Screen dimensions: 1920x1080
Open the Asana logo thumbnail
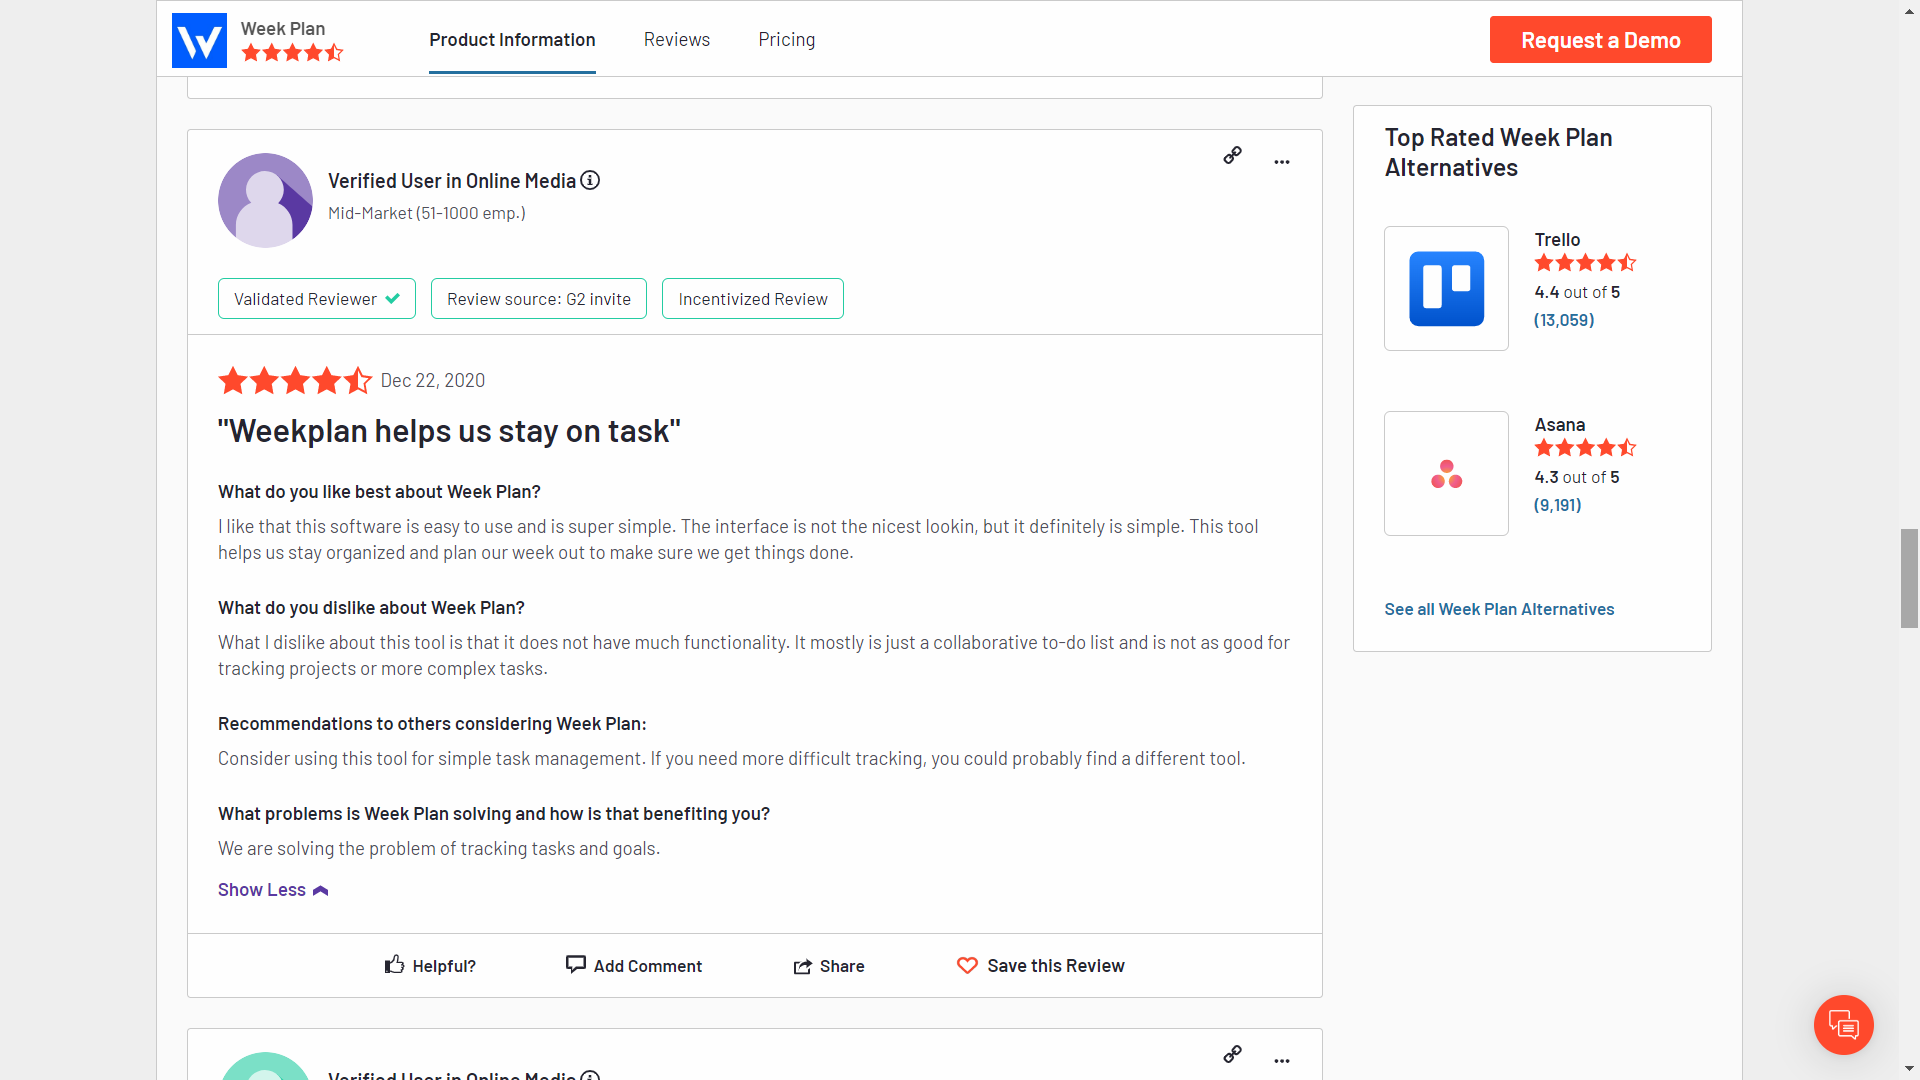1446,473
